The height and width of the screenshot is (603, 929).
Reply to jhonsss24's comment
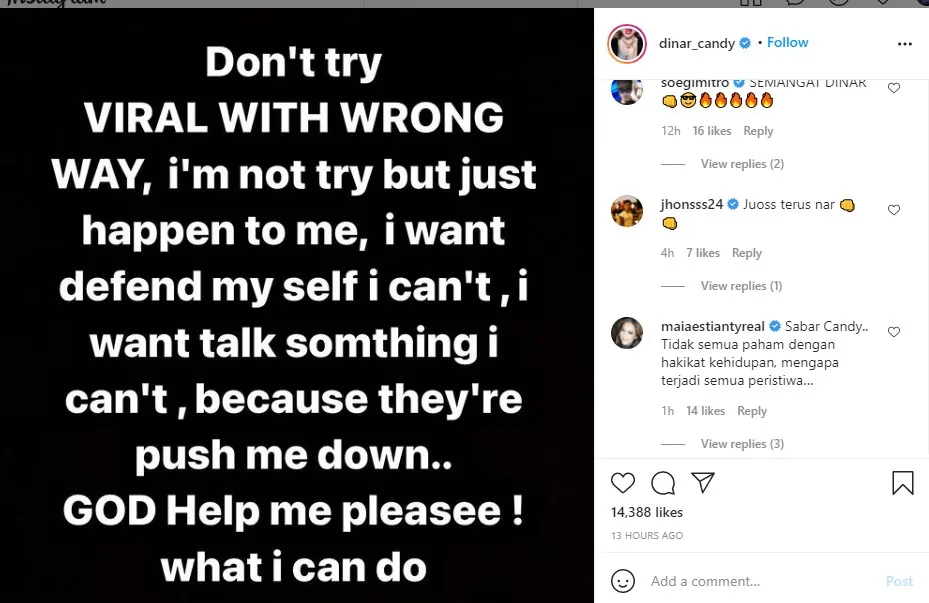(x=747, y=253)
